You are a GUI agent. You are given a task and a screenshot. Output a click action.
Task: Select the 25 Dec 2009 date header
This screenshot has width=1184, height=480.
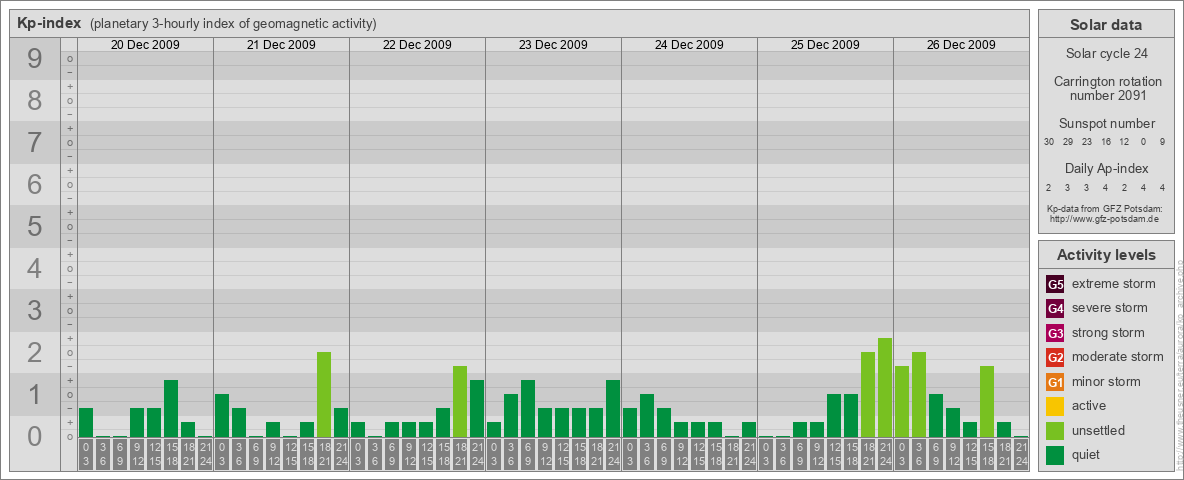(825, 45)
